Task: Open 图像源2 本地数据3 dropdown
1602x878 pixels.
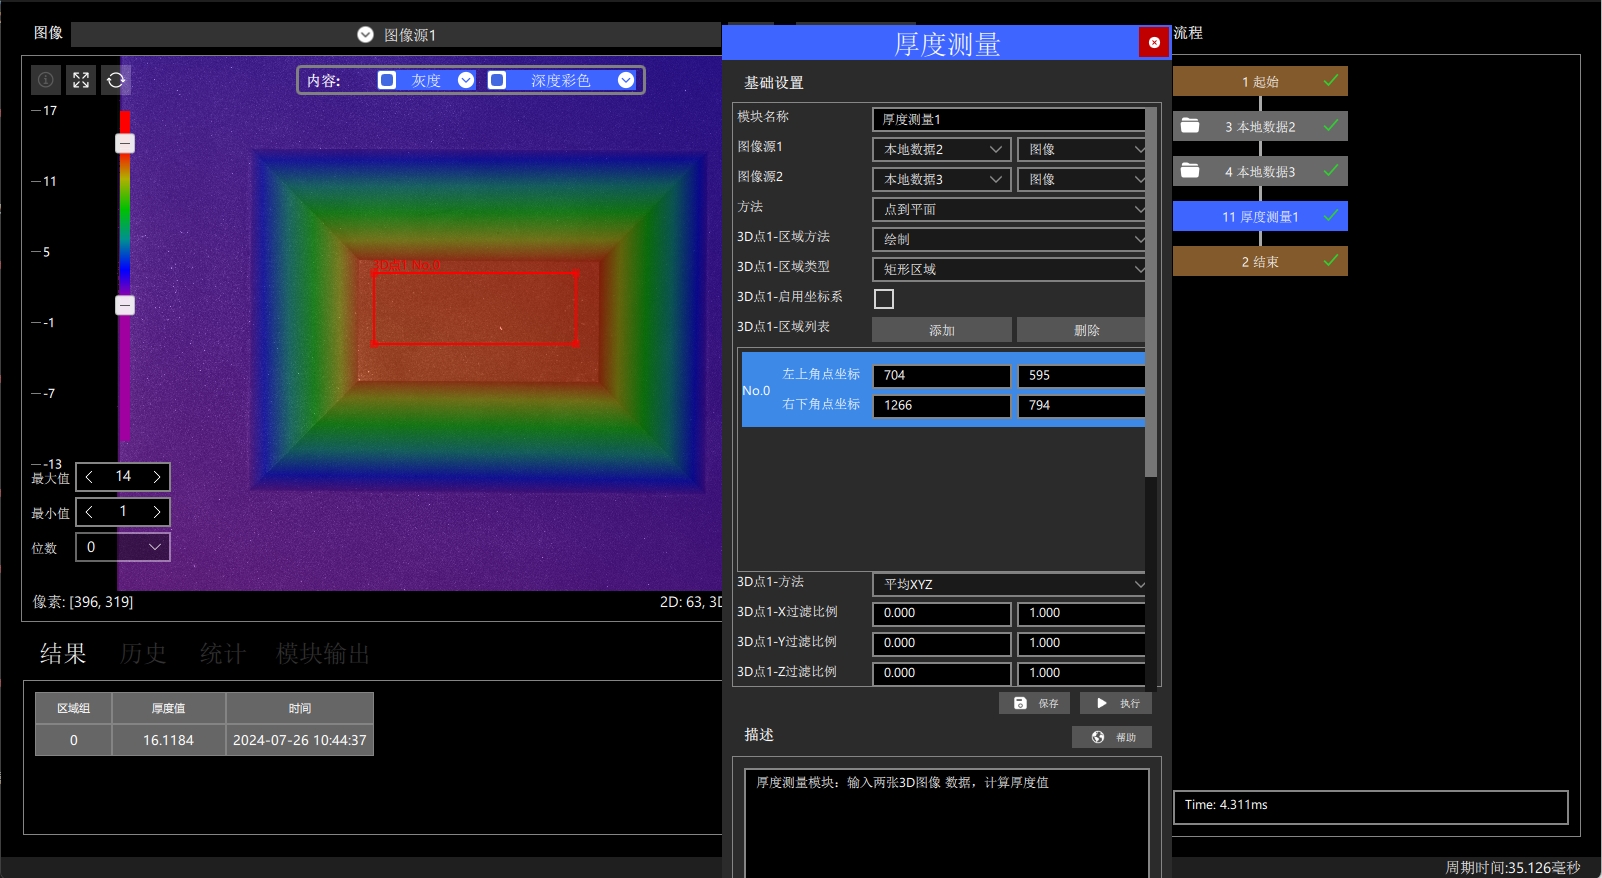Action: coord(942,179)
